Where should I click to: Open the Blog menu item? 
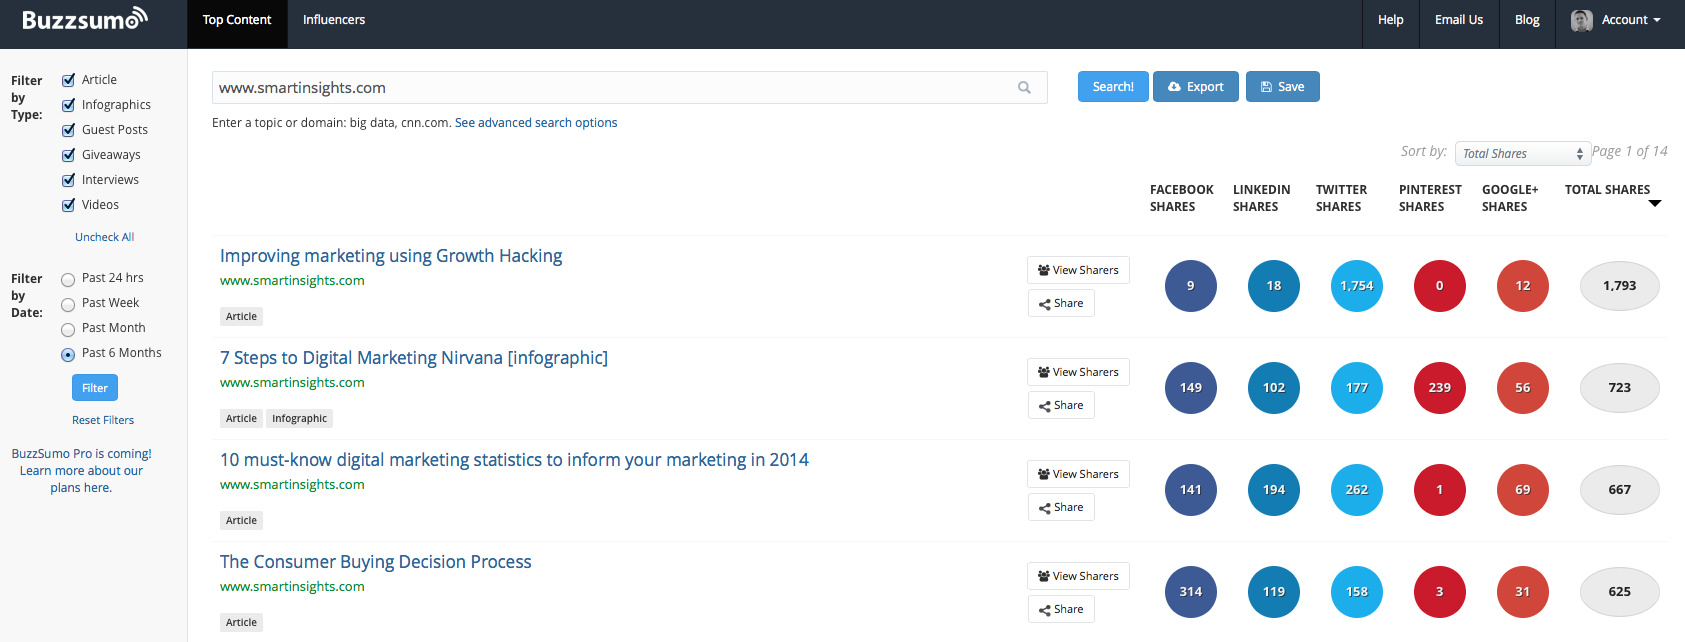pos(1527,20)
